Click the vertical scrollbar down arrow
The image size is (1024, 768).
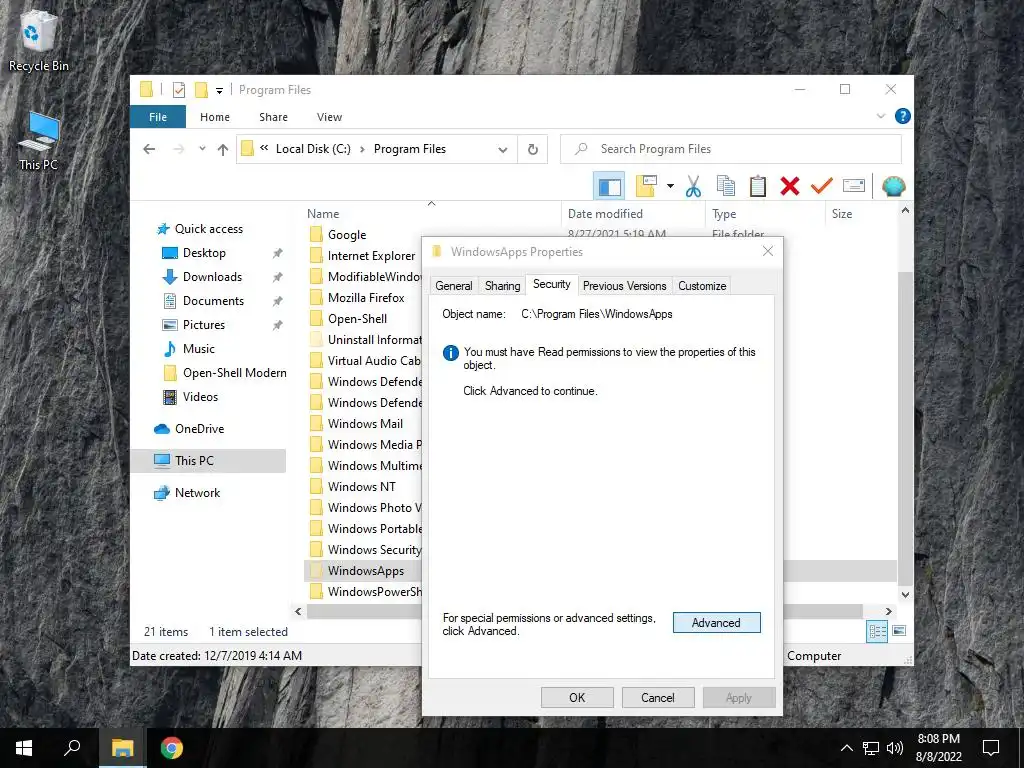coord(905,594)
